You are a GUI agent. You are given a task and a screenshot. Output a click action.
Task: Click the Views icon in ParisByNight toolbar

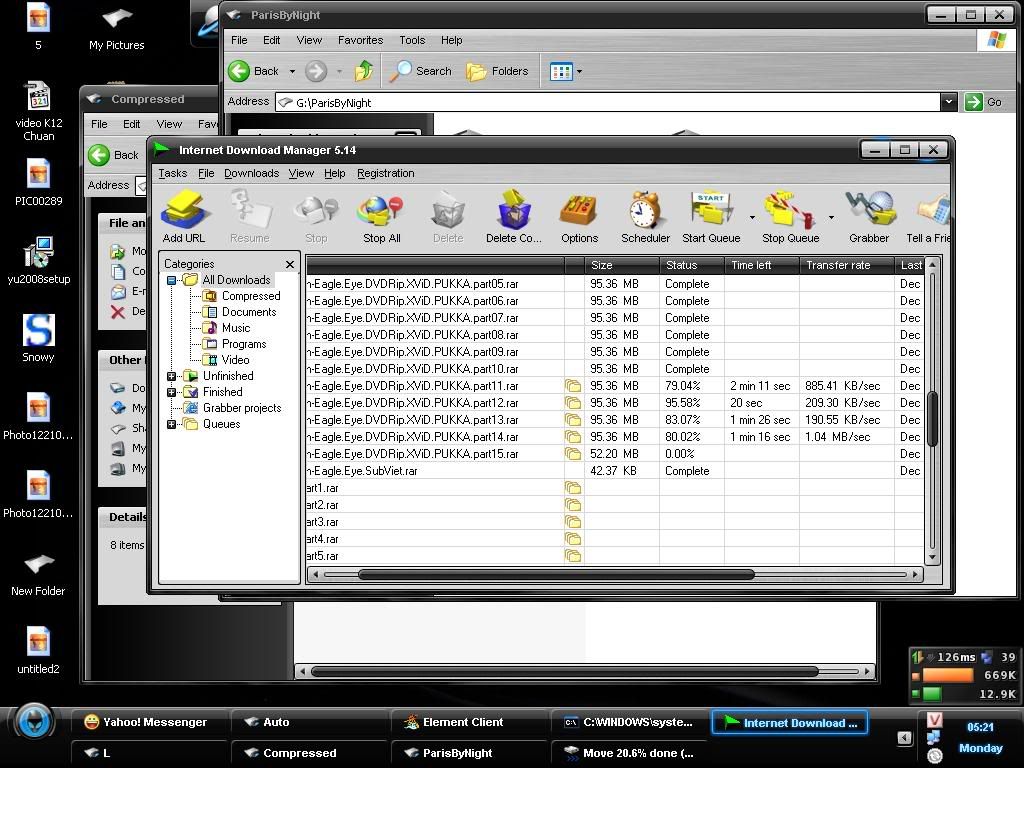point(561,71)
